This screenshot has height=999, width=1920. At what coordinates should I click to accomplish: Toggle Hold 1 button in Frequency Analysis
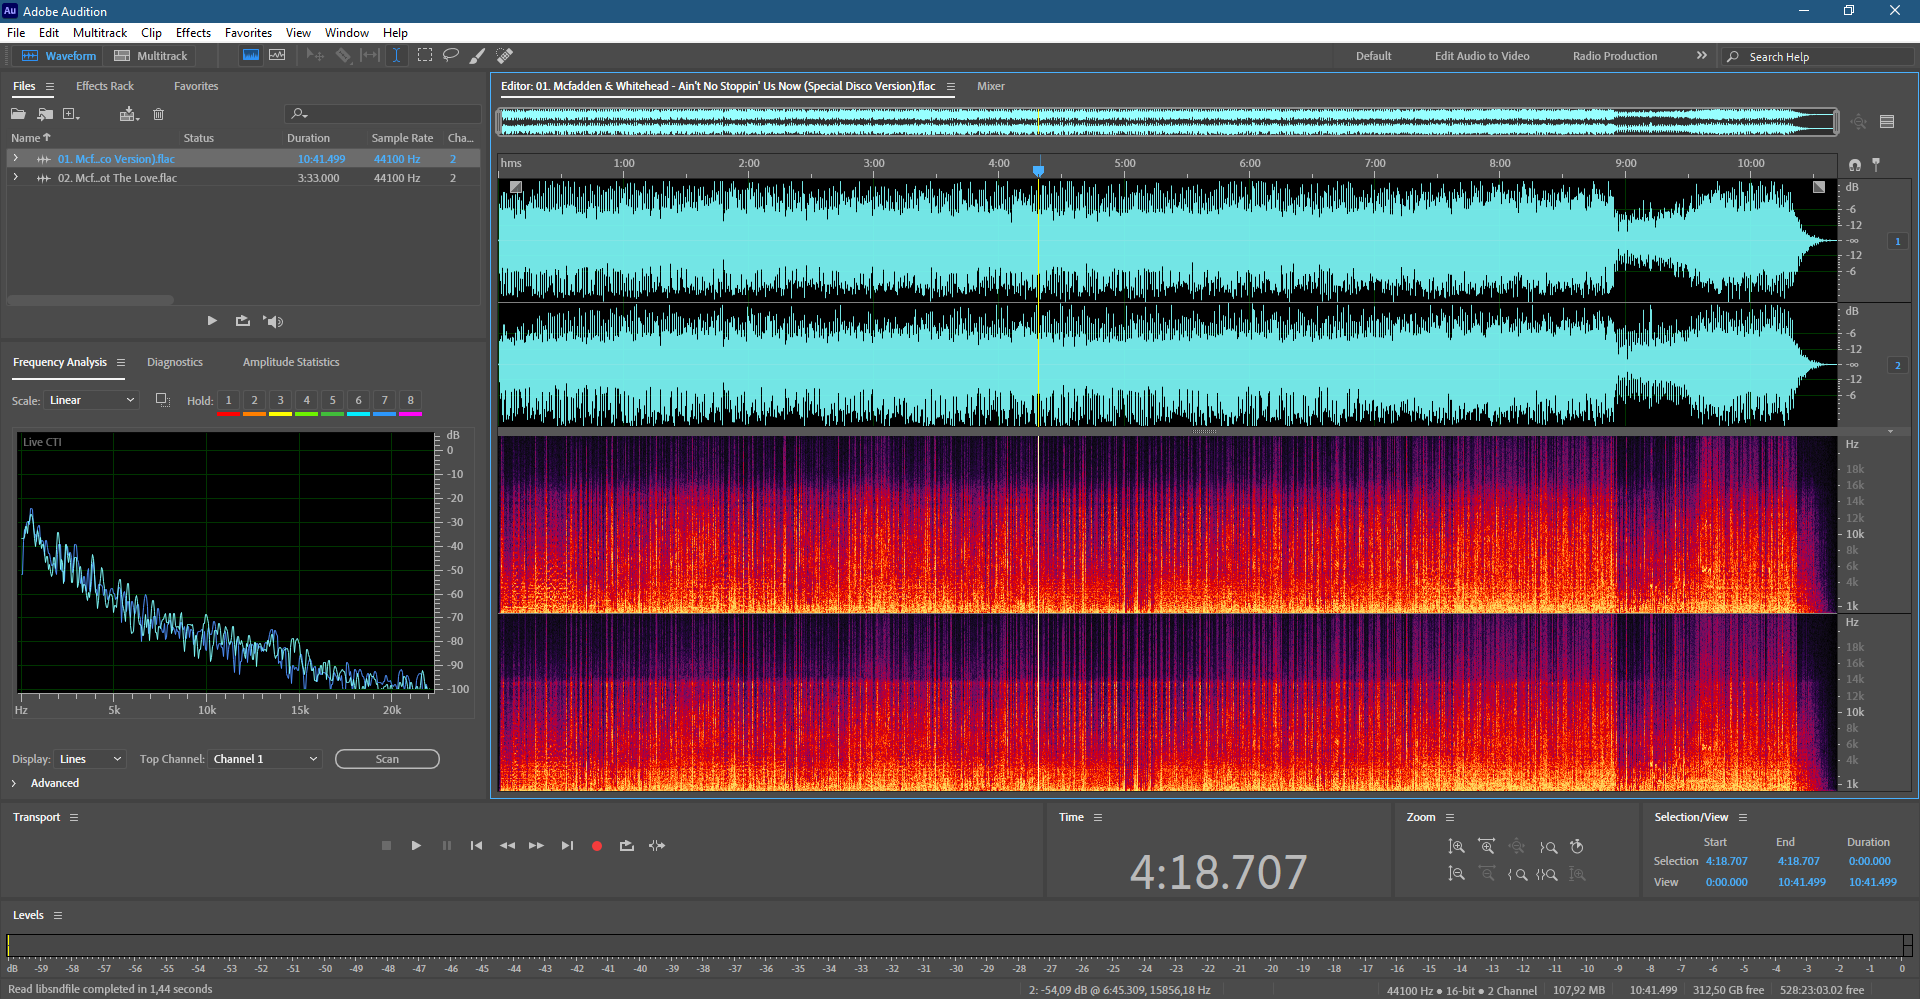tap(228, 400)
